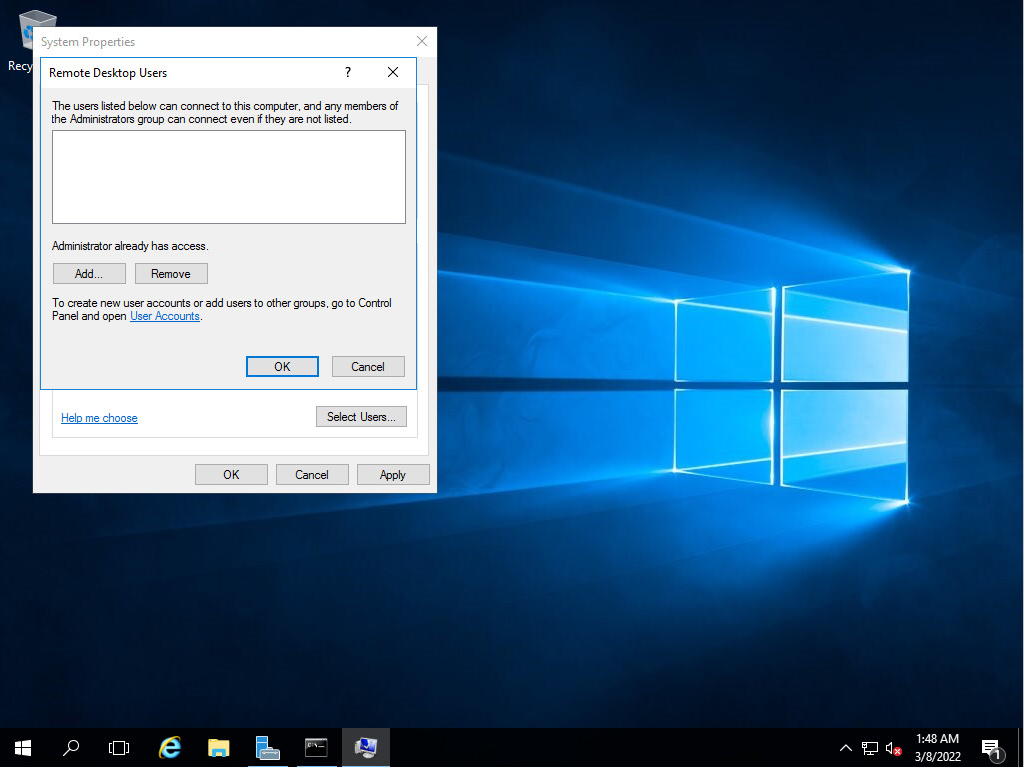Open File Explorer from taskbar
This screenshot has width=1024, height=767.
click(x=219, y=747)
